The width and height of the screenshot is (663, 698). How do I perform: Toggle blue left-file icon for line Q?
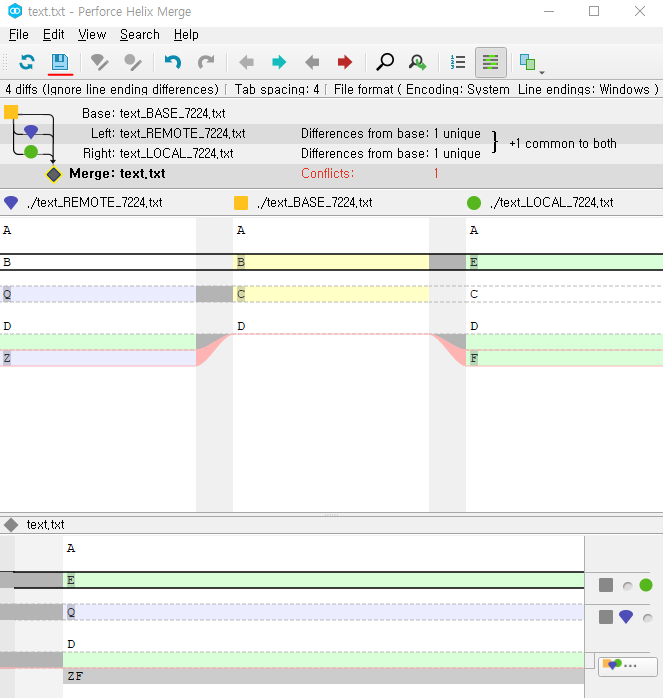coord(626,617)
